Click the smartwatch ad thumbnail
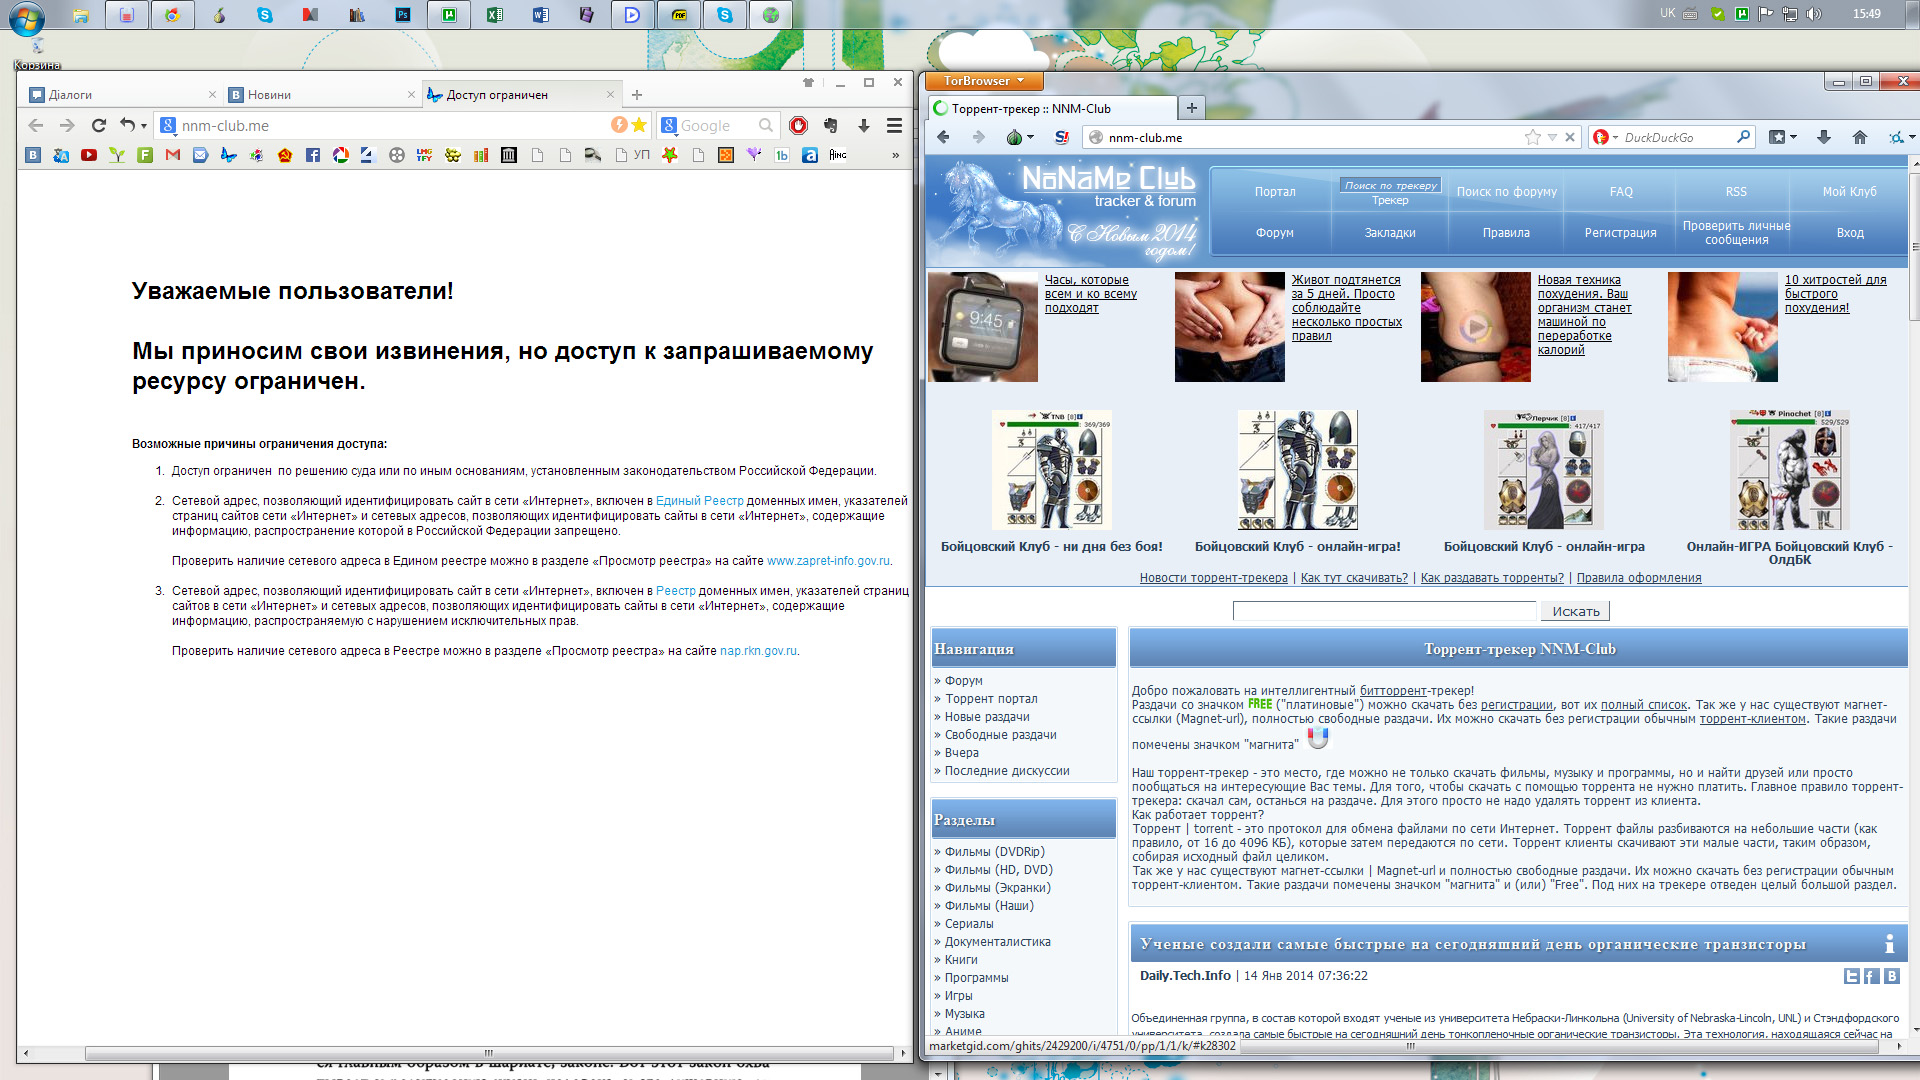 pyautogui.click(x=983, y=327)
